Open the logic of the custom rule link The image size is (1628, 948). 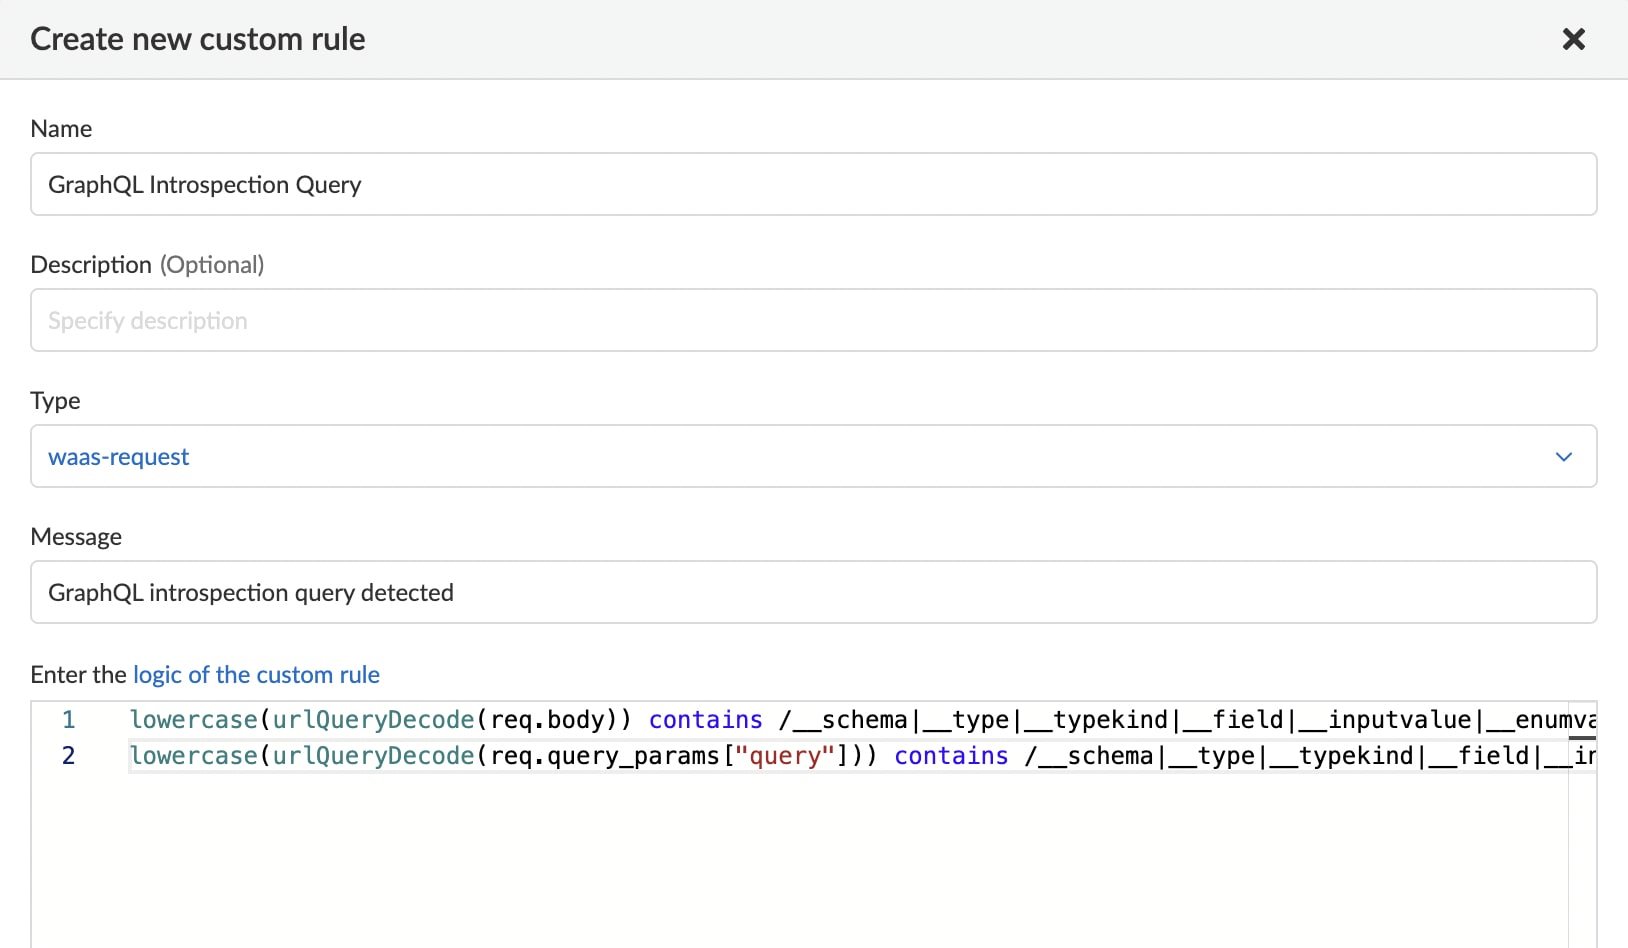(256, 675)
